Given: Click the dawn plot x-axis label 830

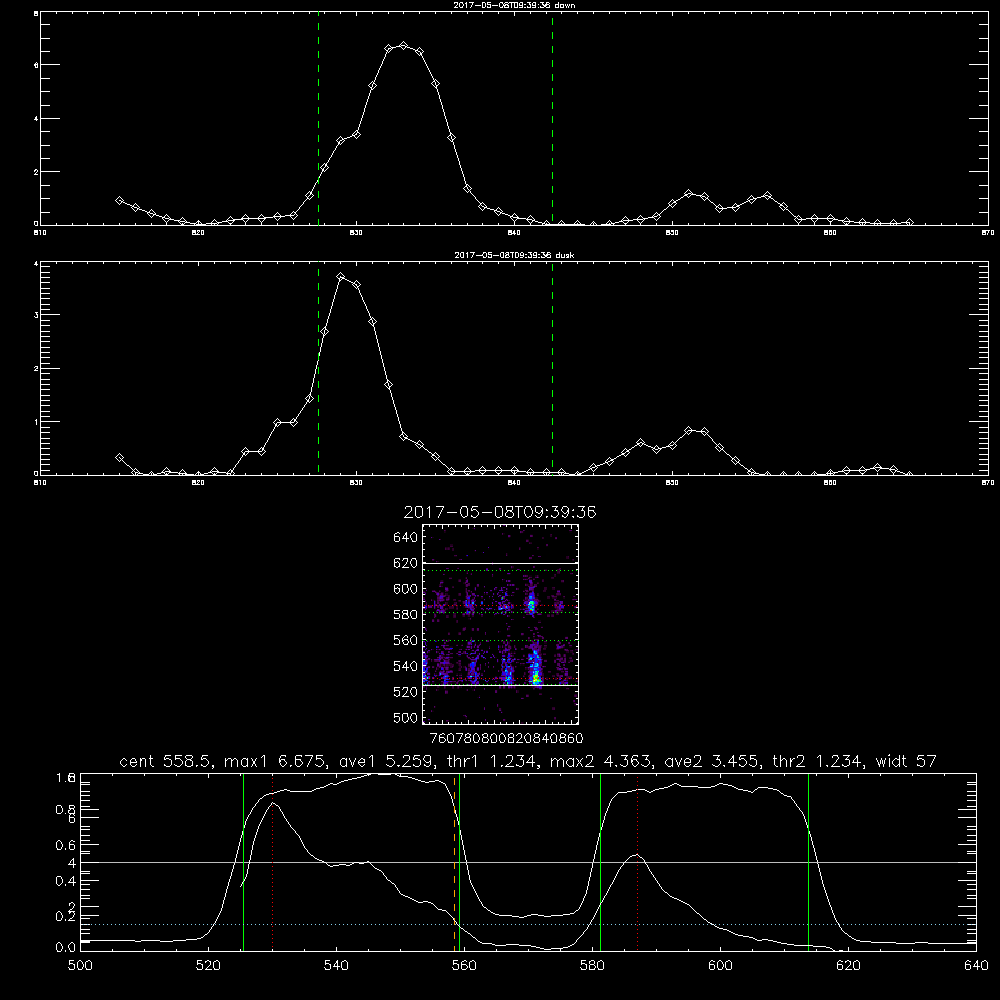Looking at the screenshot, I should pos(356,233).
